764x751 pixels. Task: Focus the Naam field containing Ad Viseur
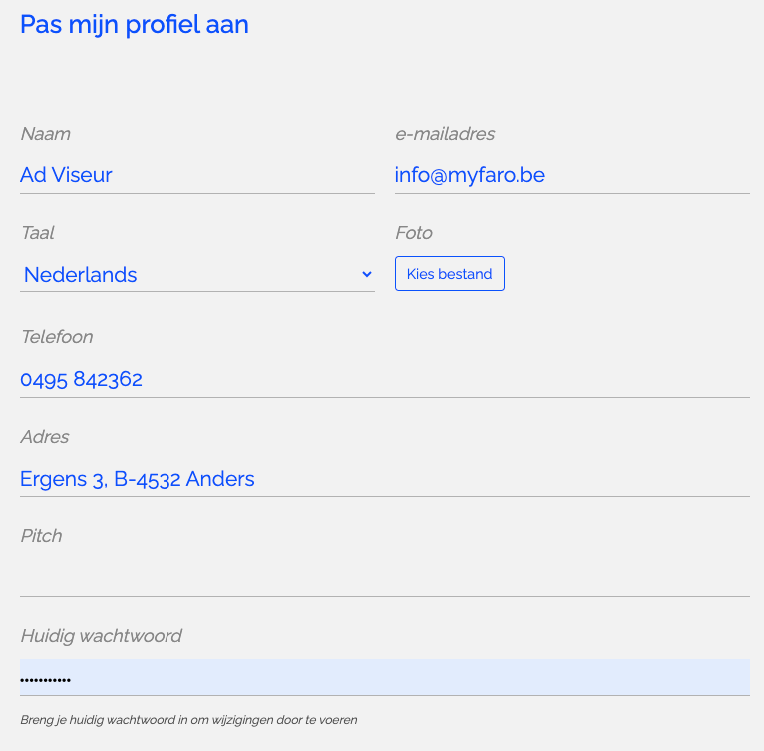197,175
